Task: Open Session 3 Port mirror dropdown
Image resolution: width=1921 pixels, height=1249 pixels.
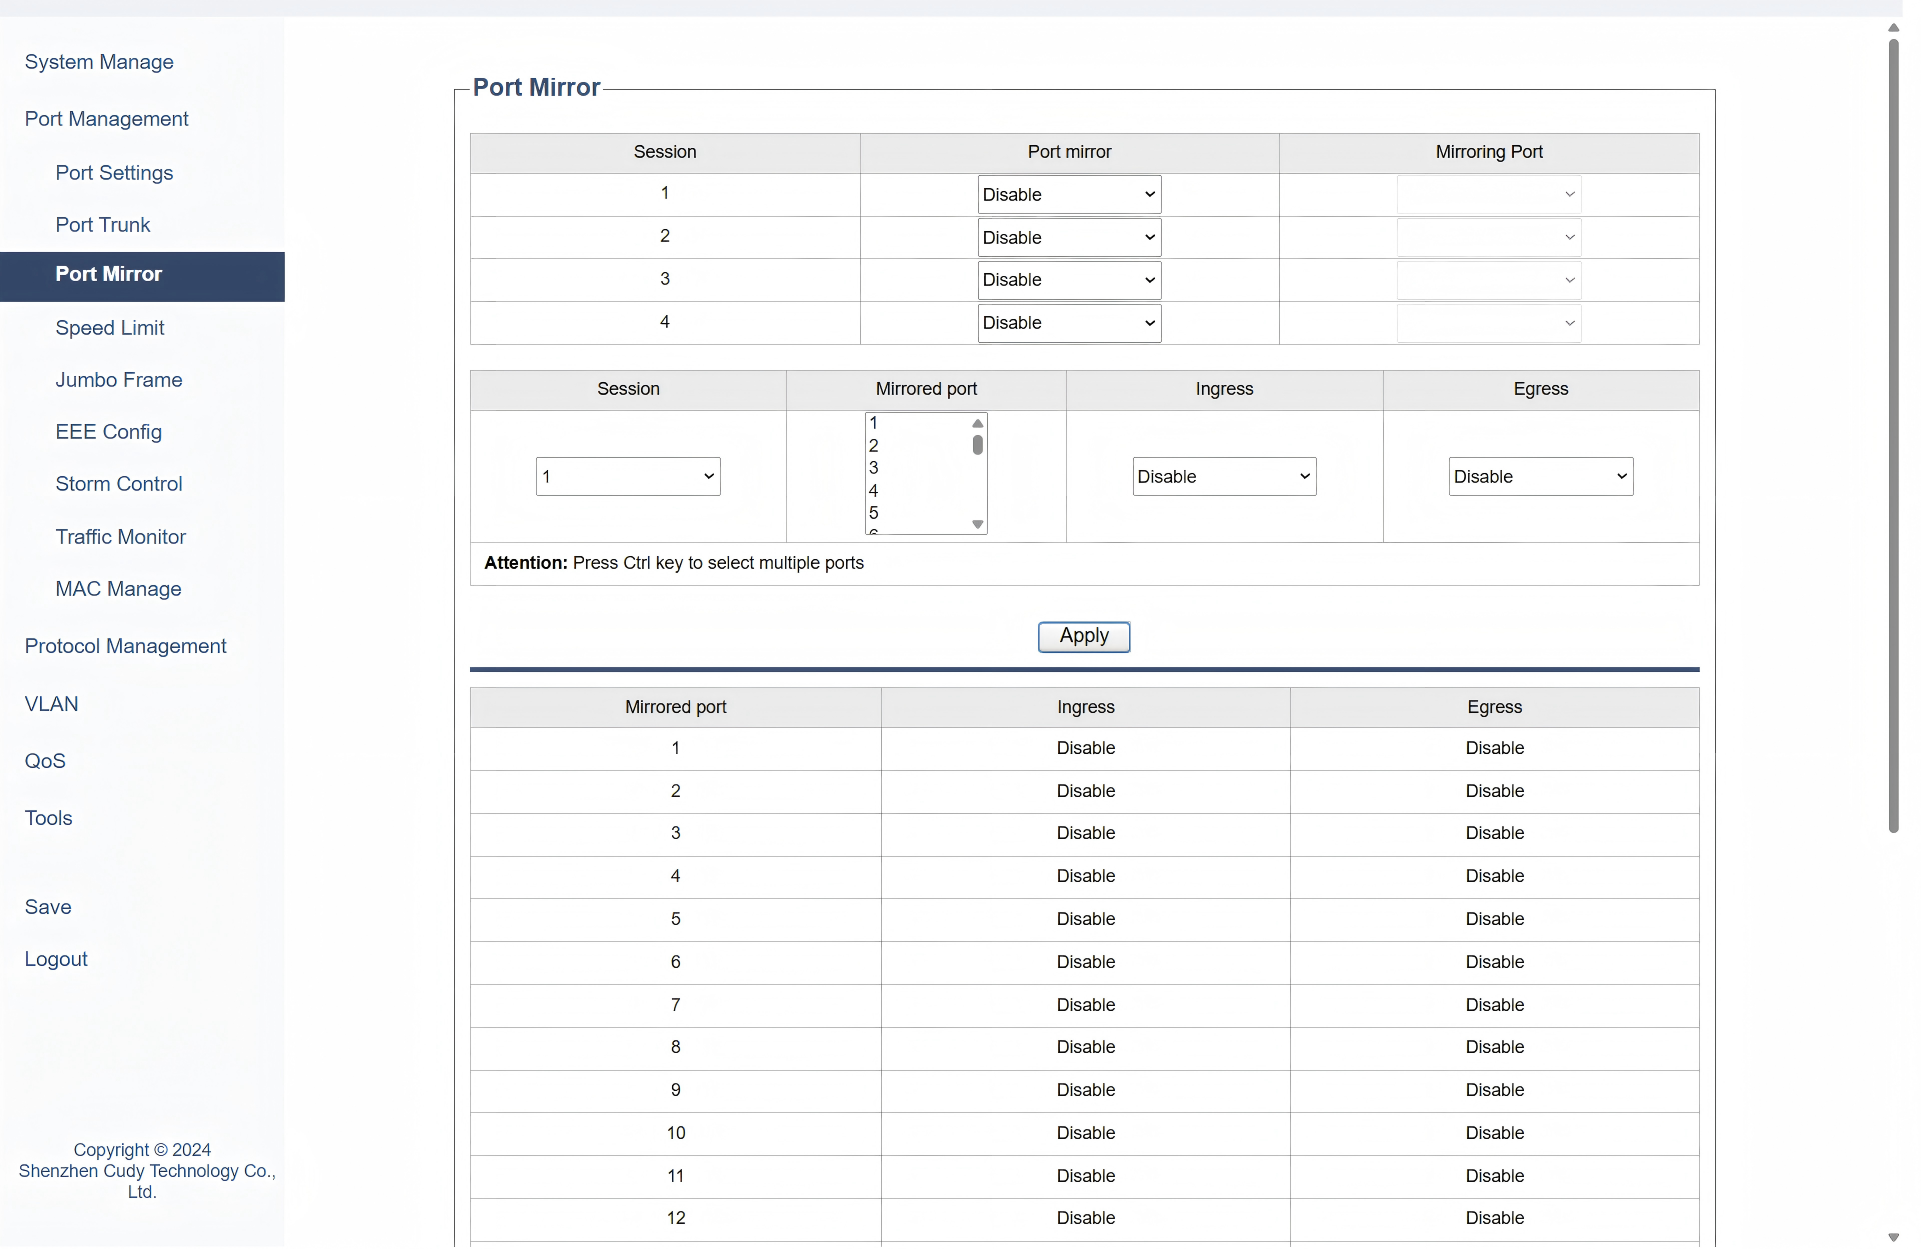Action: (1068, 280)
